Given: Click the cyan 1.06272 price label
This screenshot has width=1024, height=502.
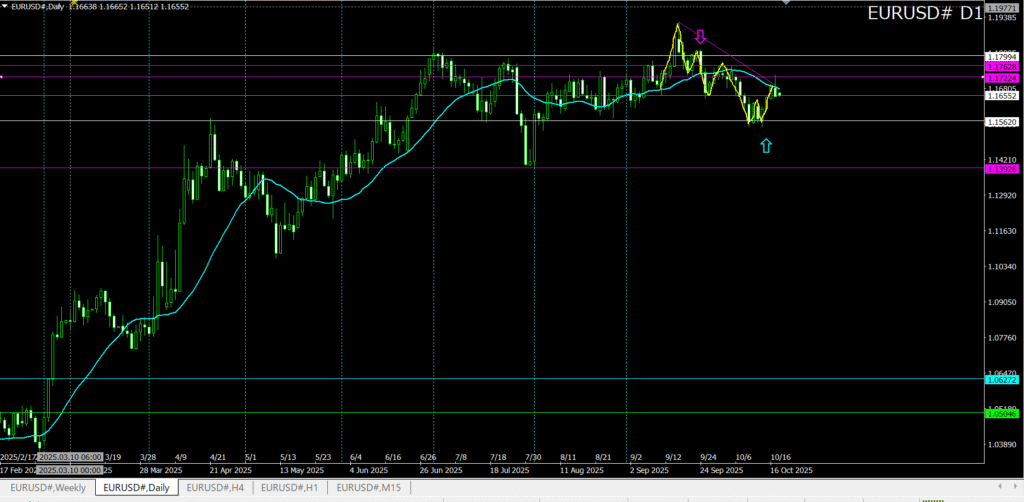Looking at the screenshot, I should (1001, 379).
